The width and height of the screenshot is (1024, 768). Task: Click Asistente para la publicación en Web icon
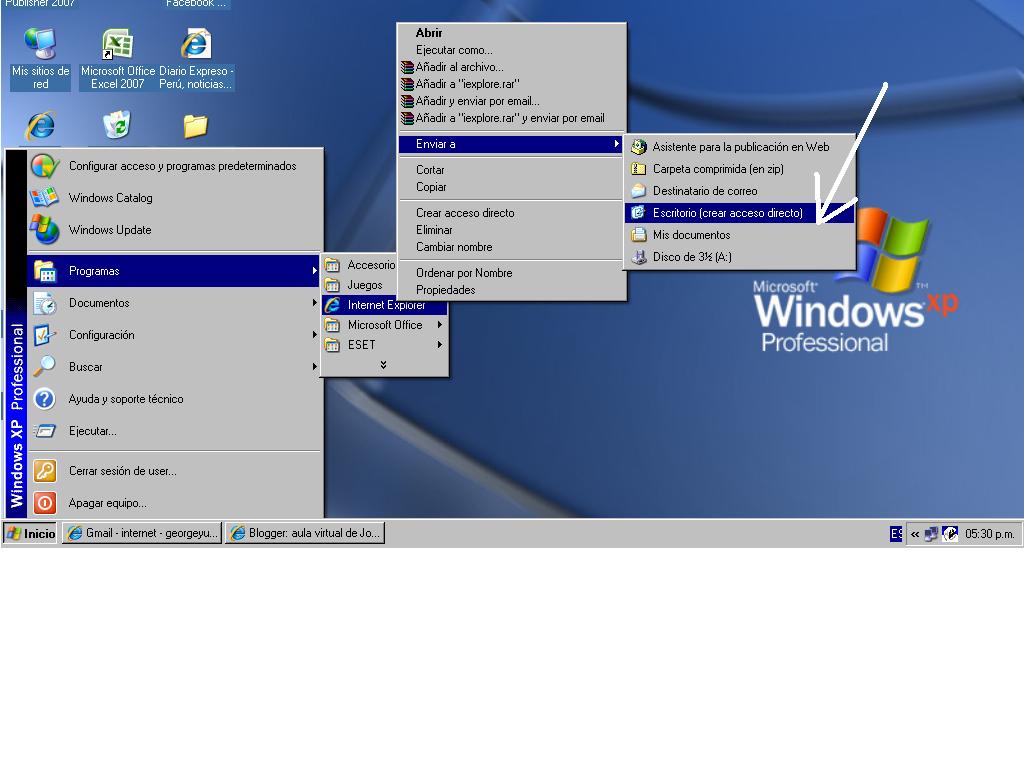coord(639,147)
